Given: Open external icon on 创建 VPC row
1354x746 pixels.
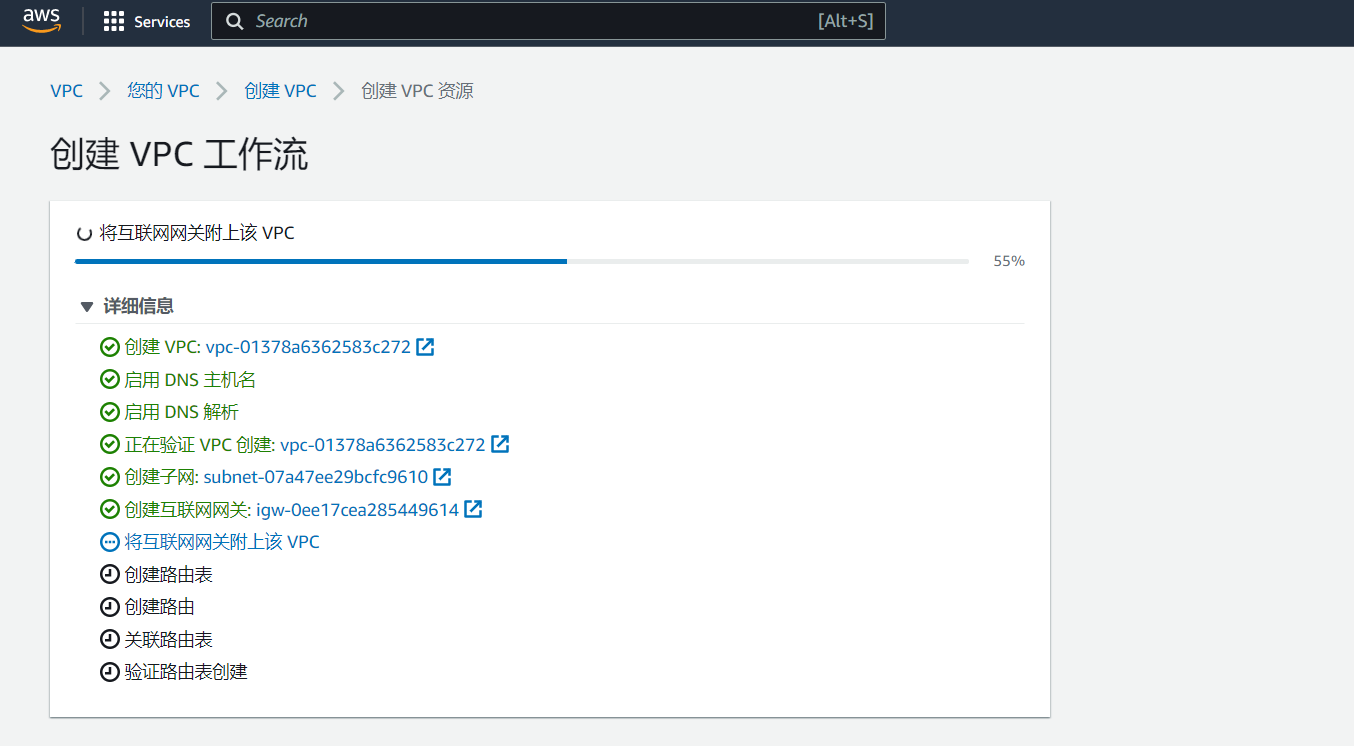Looking at the screenshot, I should 425,347.
